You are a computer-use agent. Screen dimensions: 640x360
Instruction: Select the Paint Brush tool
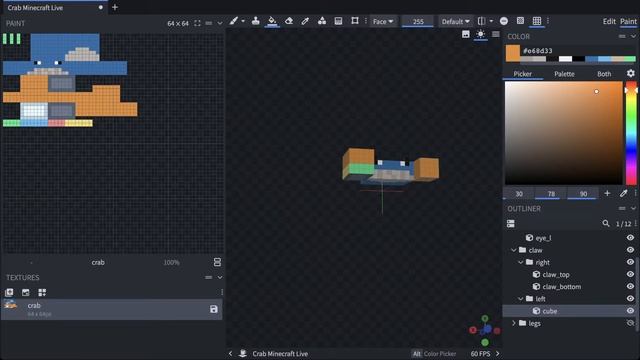click(x=233, y=21)
